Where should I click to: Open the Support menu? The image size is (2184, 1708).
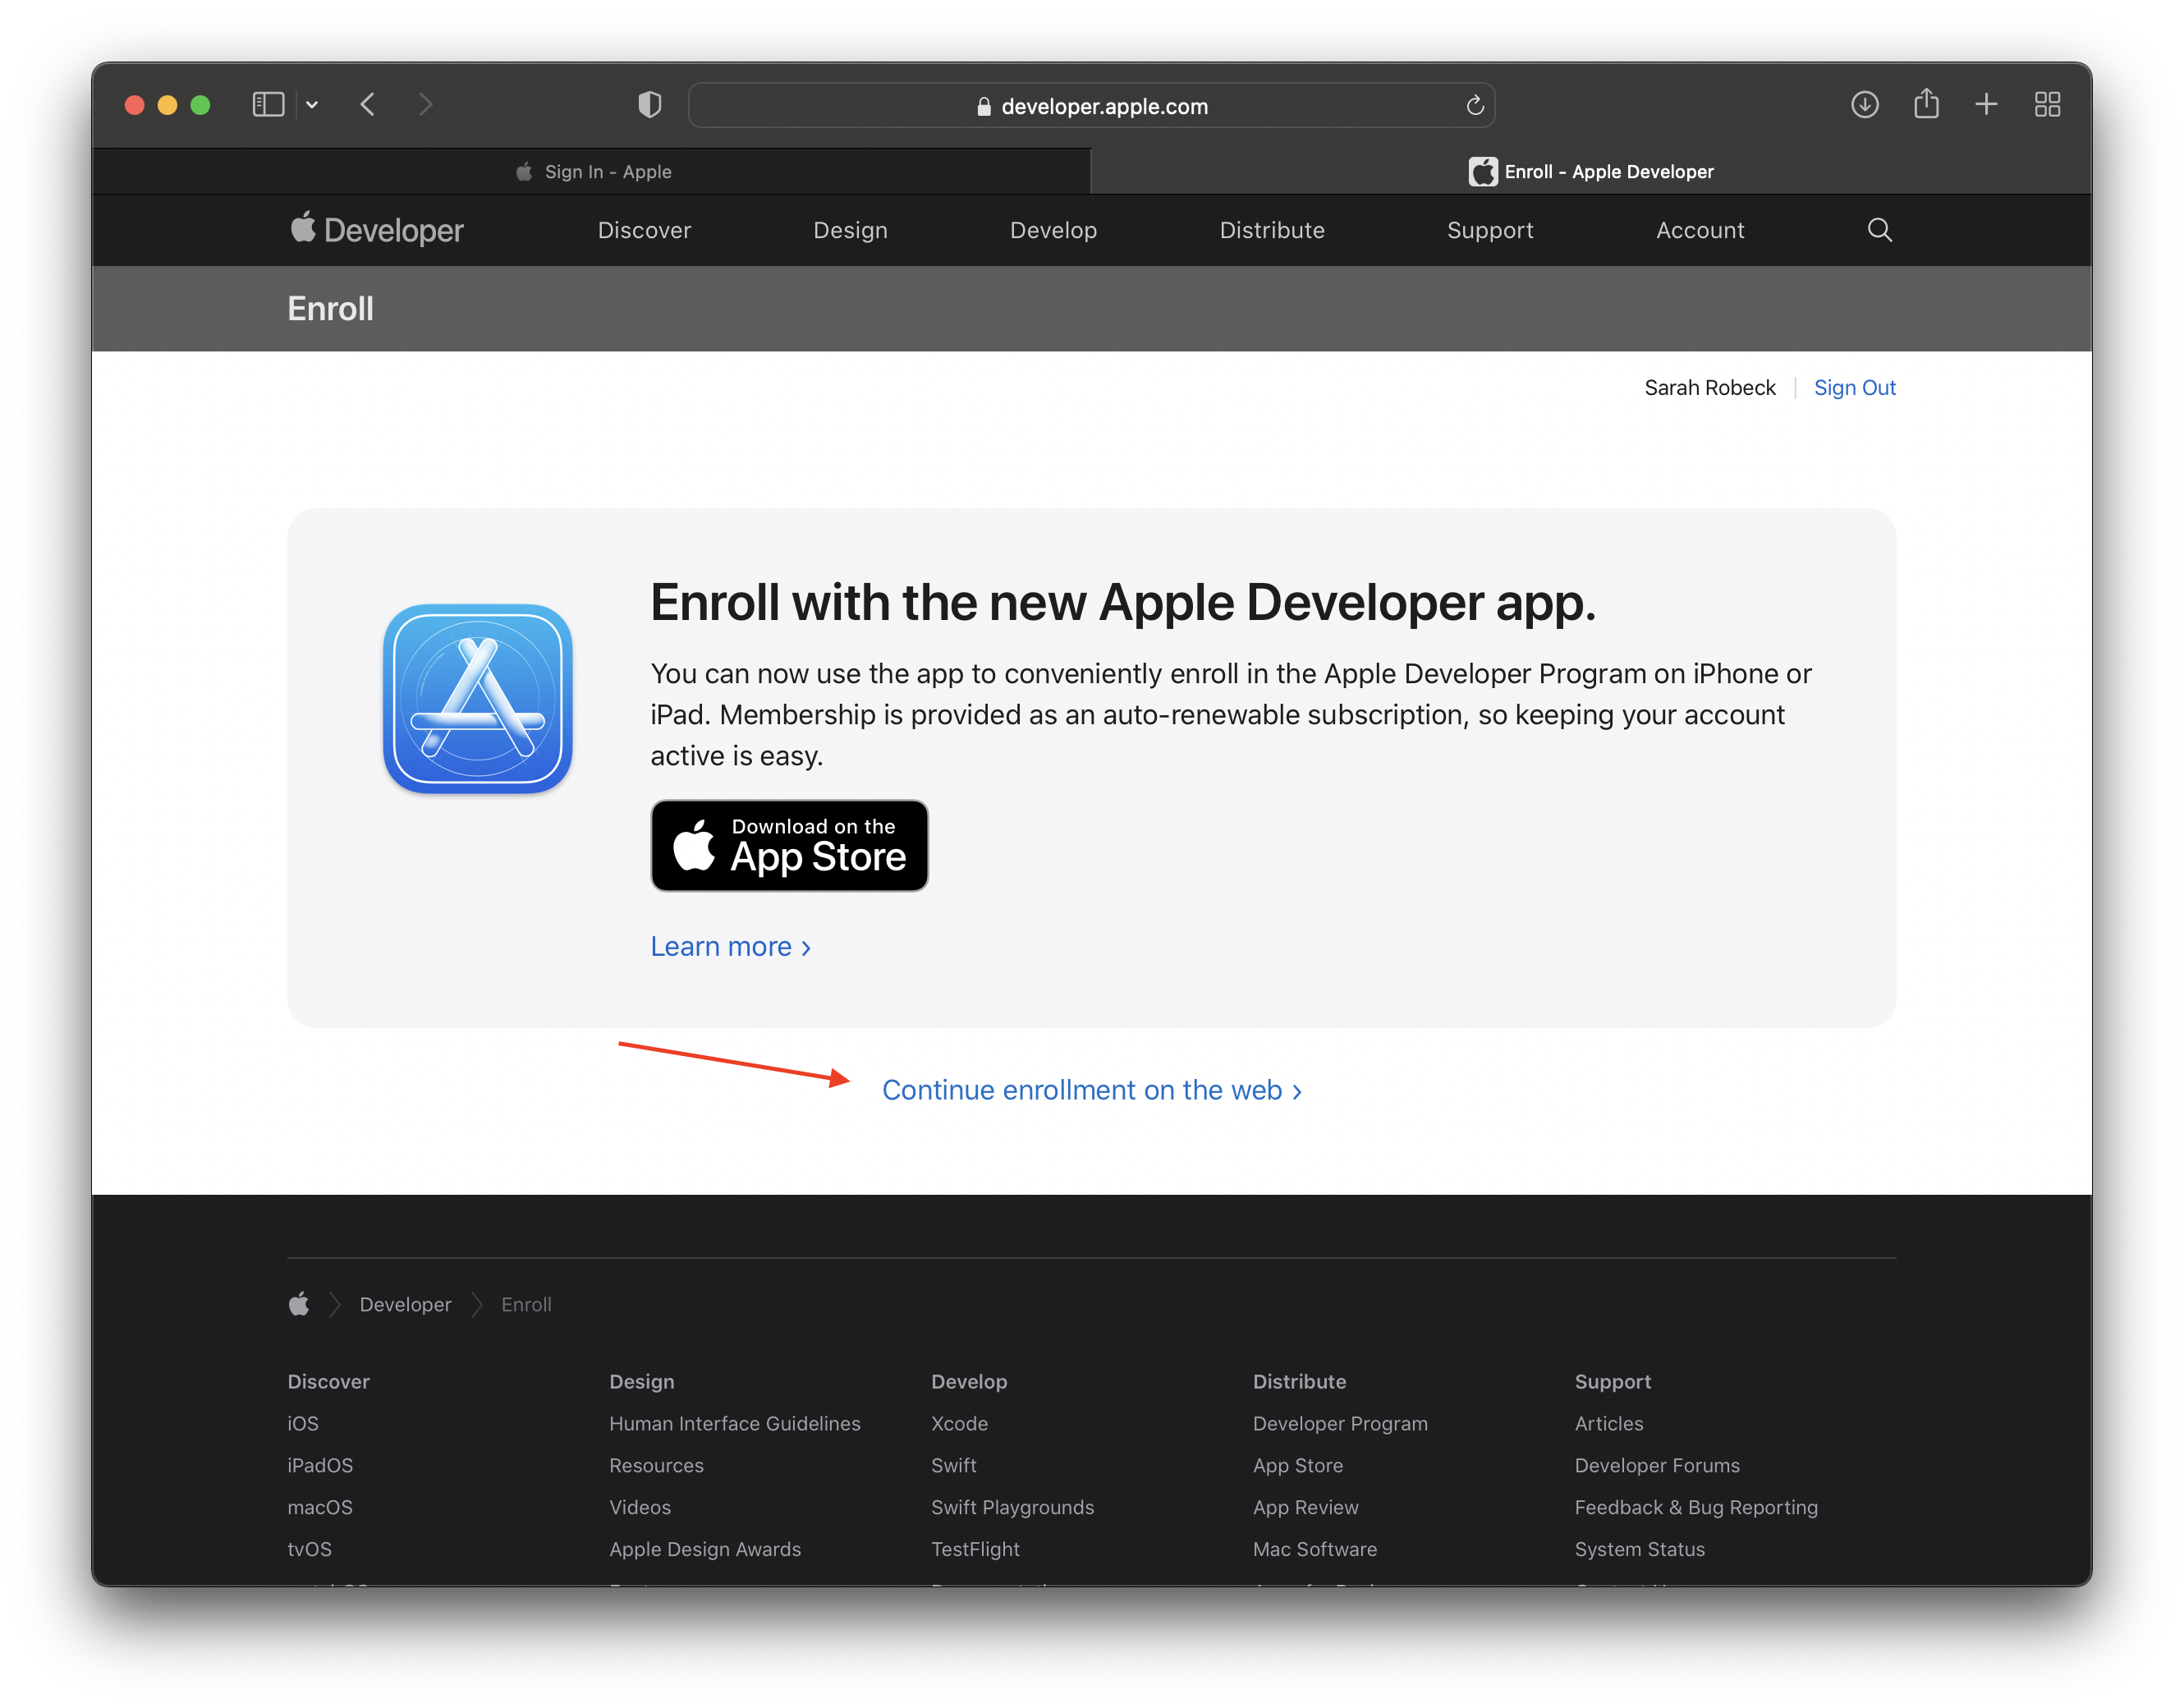(x=1490, y=231)
